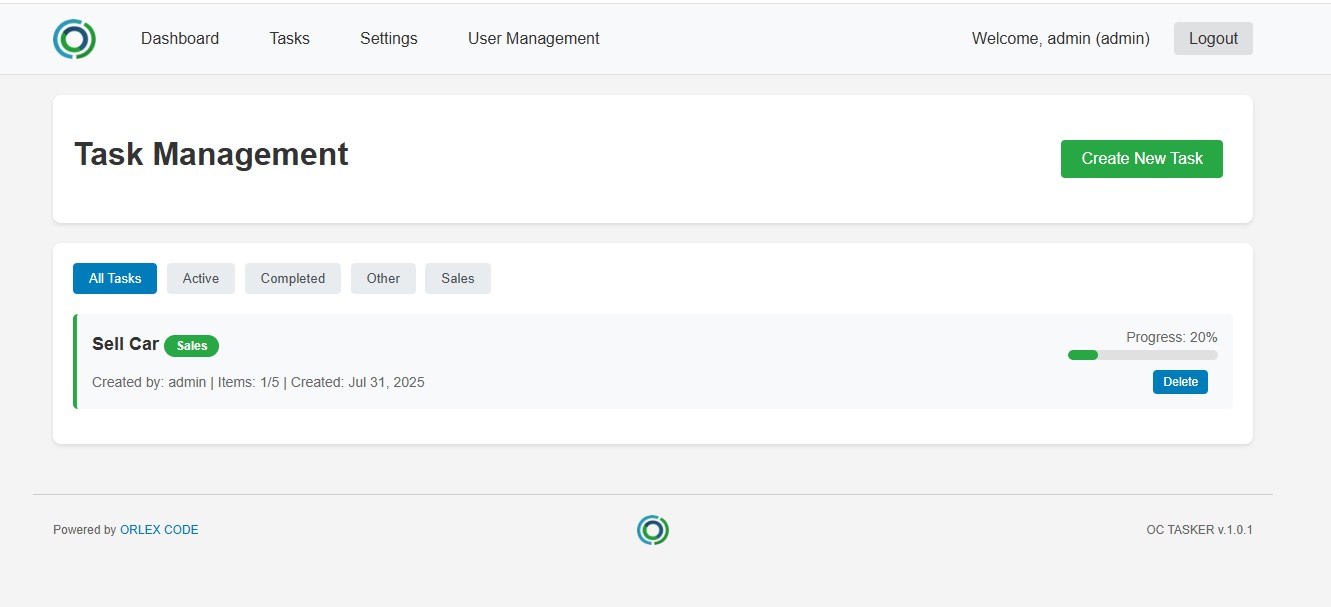This screenshot has height=607, width=1331.
Task: Click the OC Tasker logo in the header
Action: coord(74,39)
